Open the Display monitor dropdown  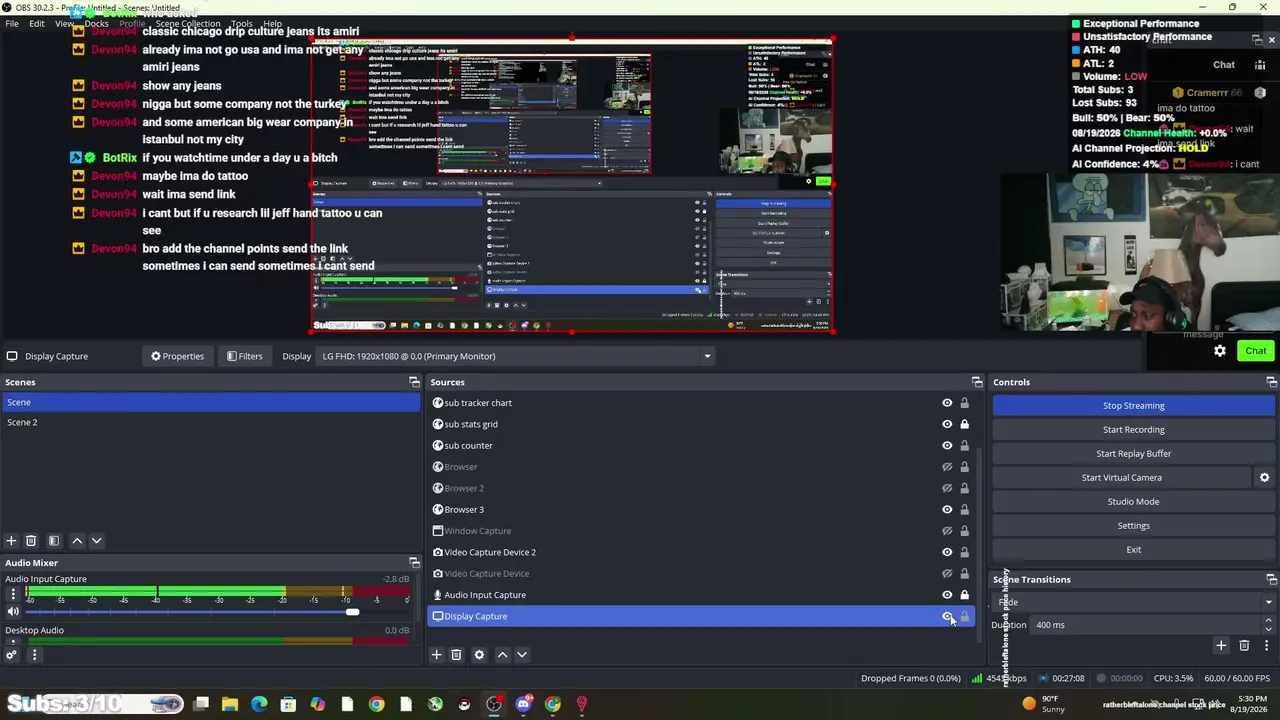tap(516, 356)
